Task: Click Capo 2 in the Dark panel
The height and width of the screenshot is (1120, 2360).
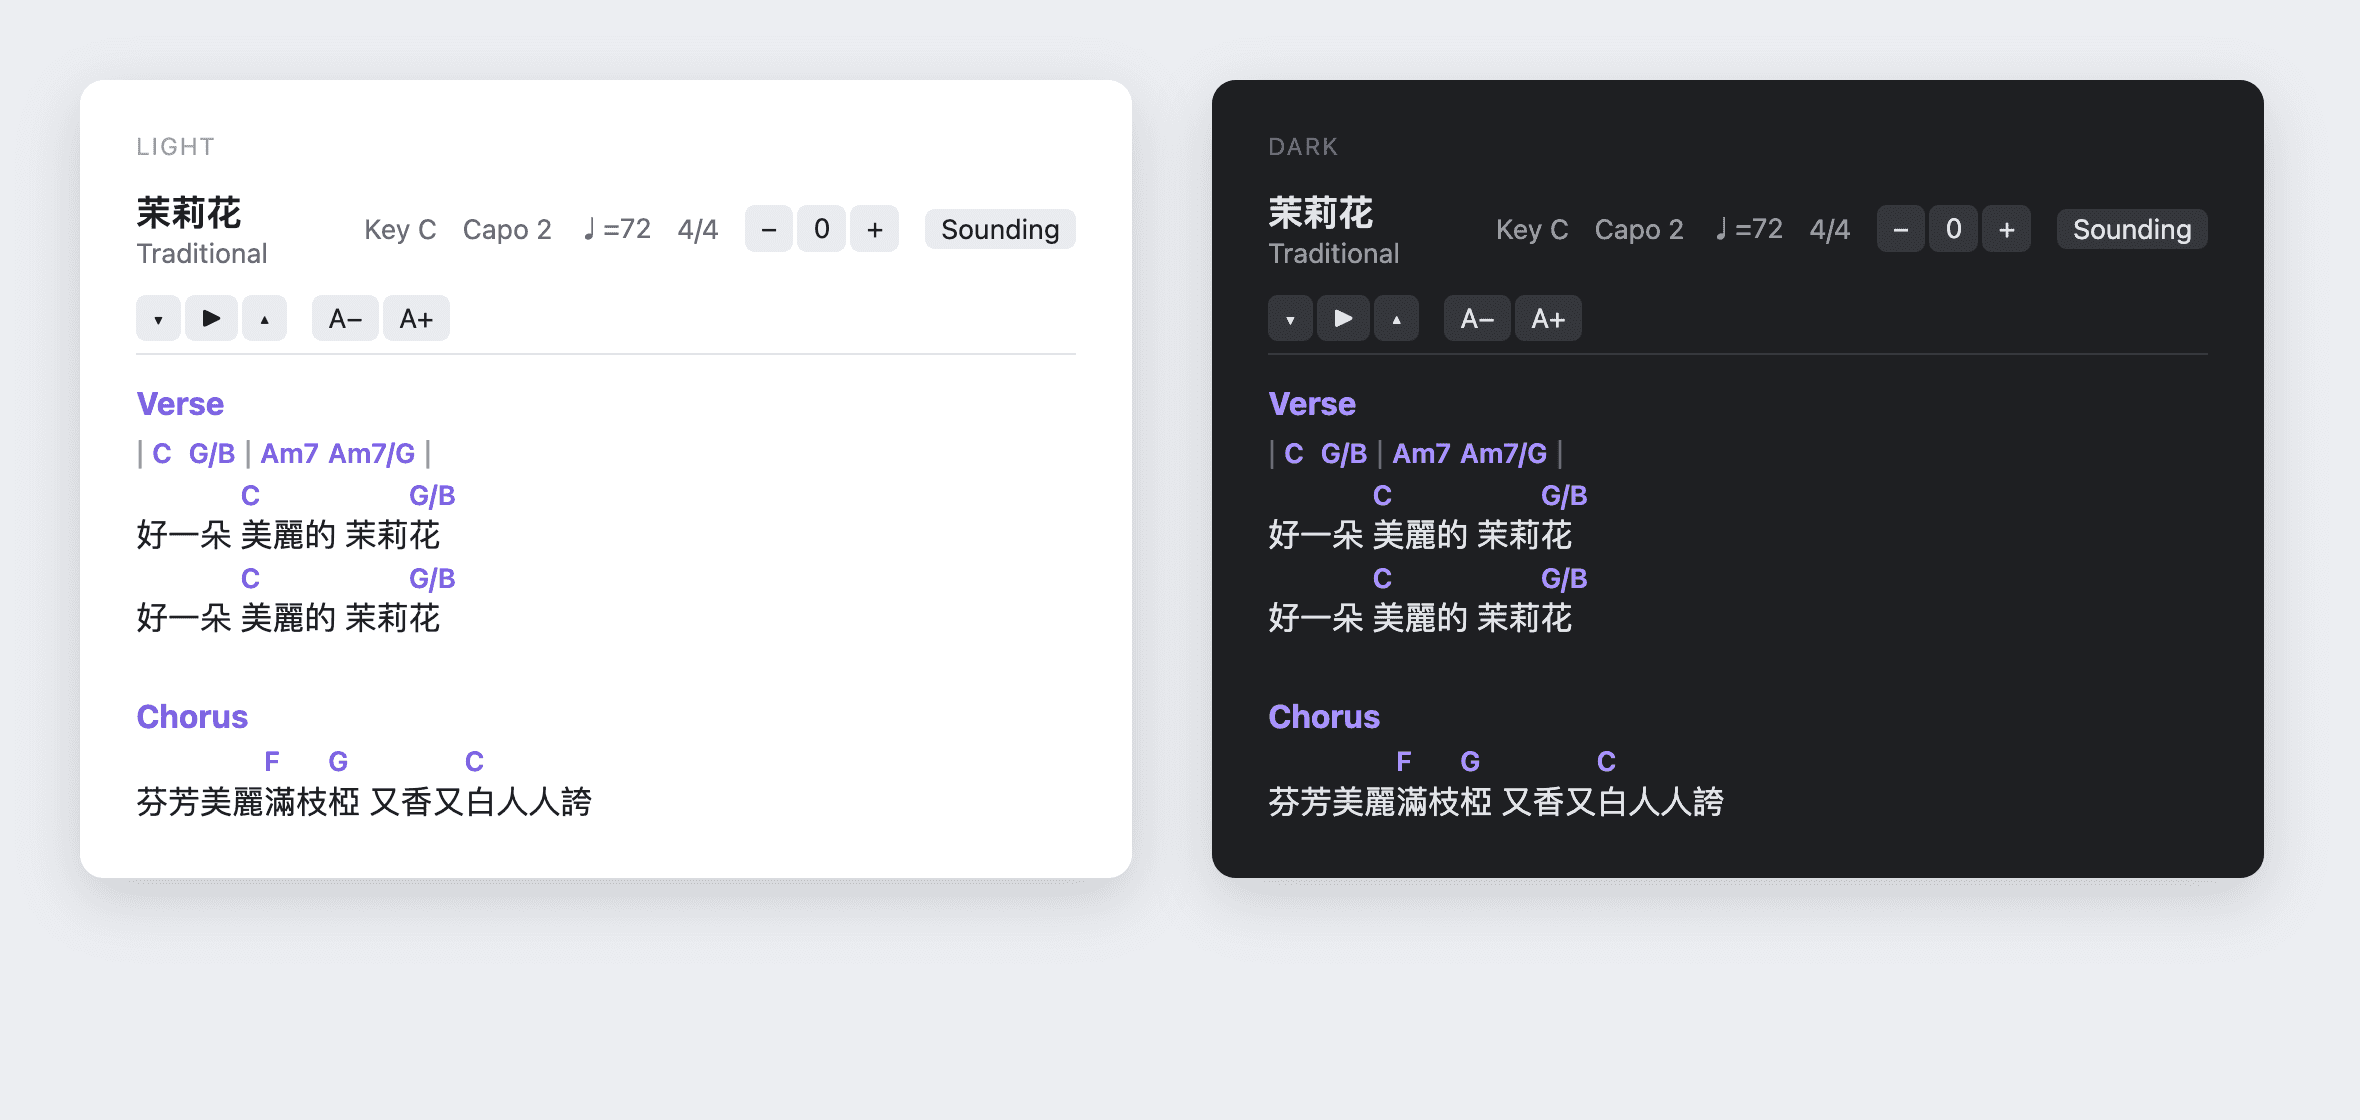Action: [1639, 230]
